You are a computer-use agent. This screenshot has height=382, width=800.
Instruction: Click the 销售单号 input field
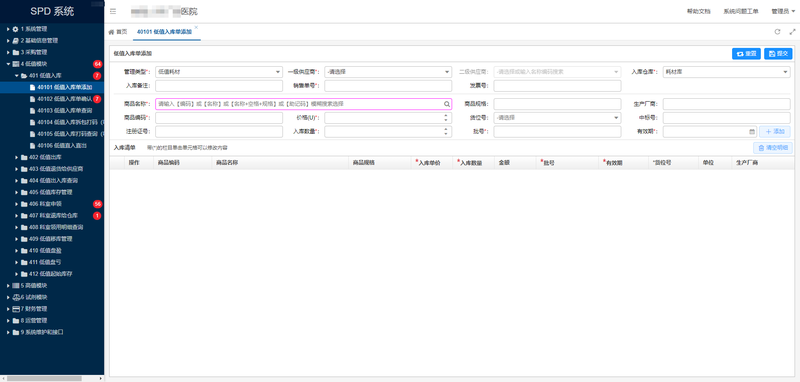(x=388, y=86)
